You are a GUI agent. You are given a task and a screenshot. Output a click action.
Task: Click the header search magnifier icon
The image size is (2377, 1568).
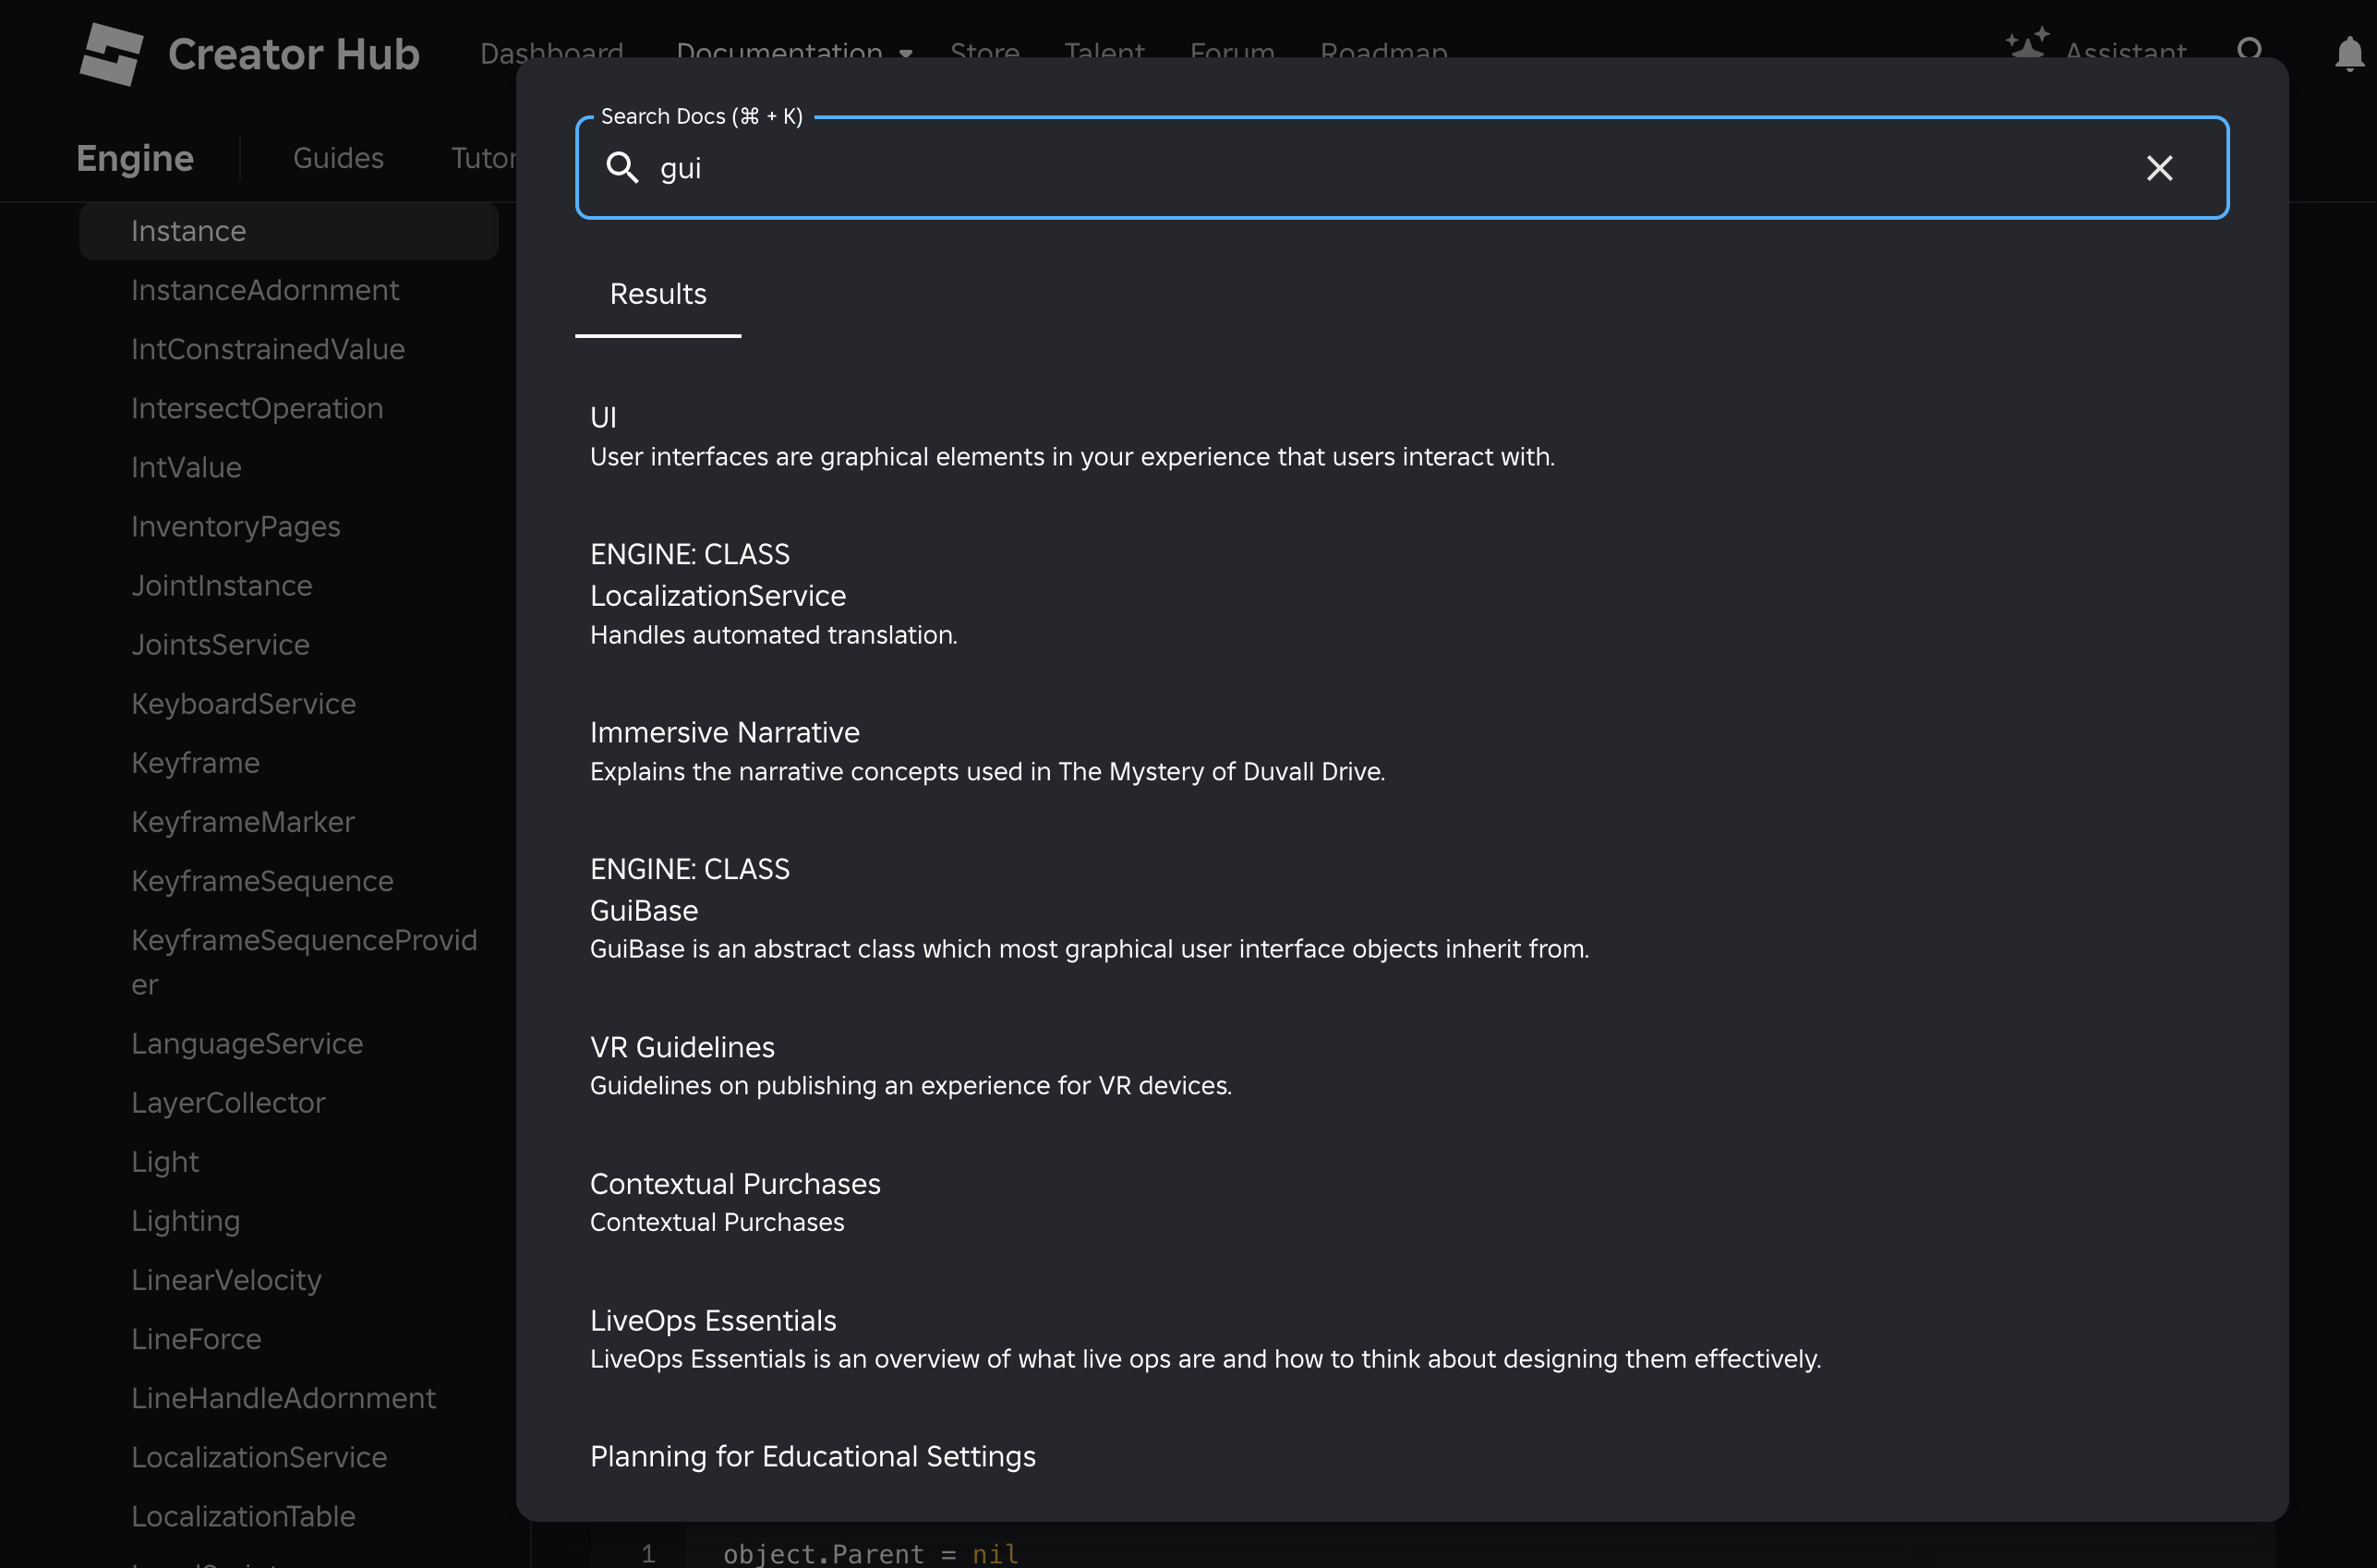(2250, 50)
